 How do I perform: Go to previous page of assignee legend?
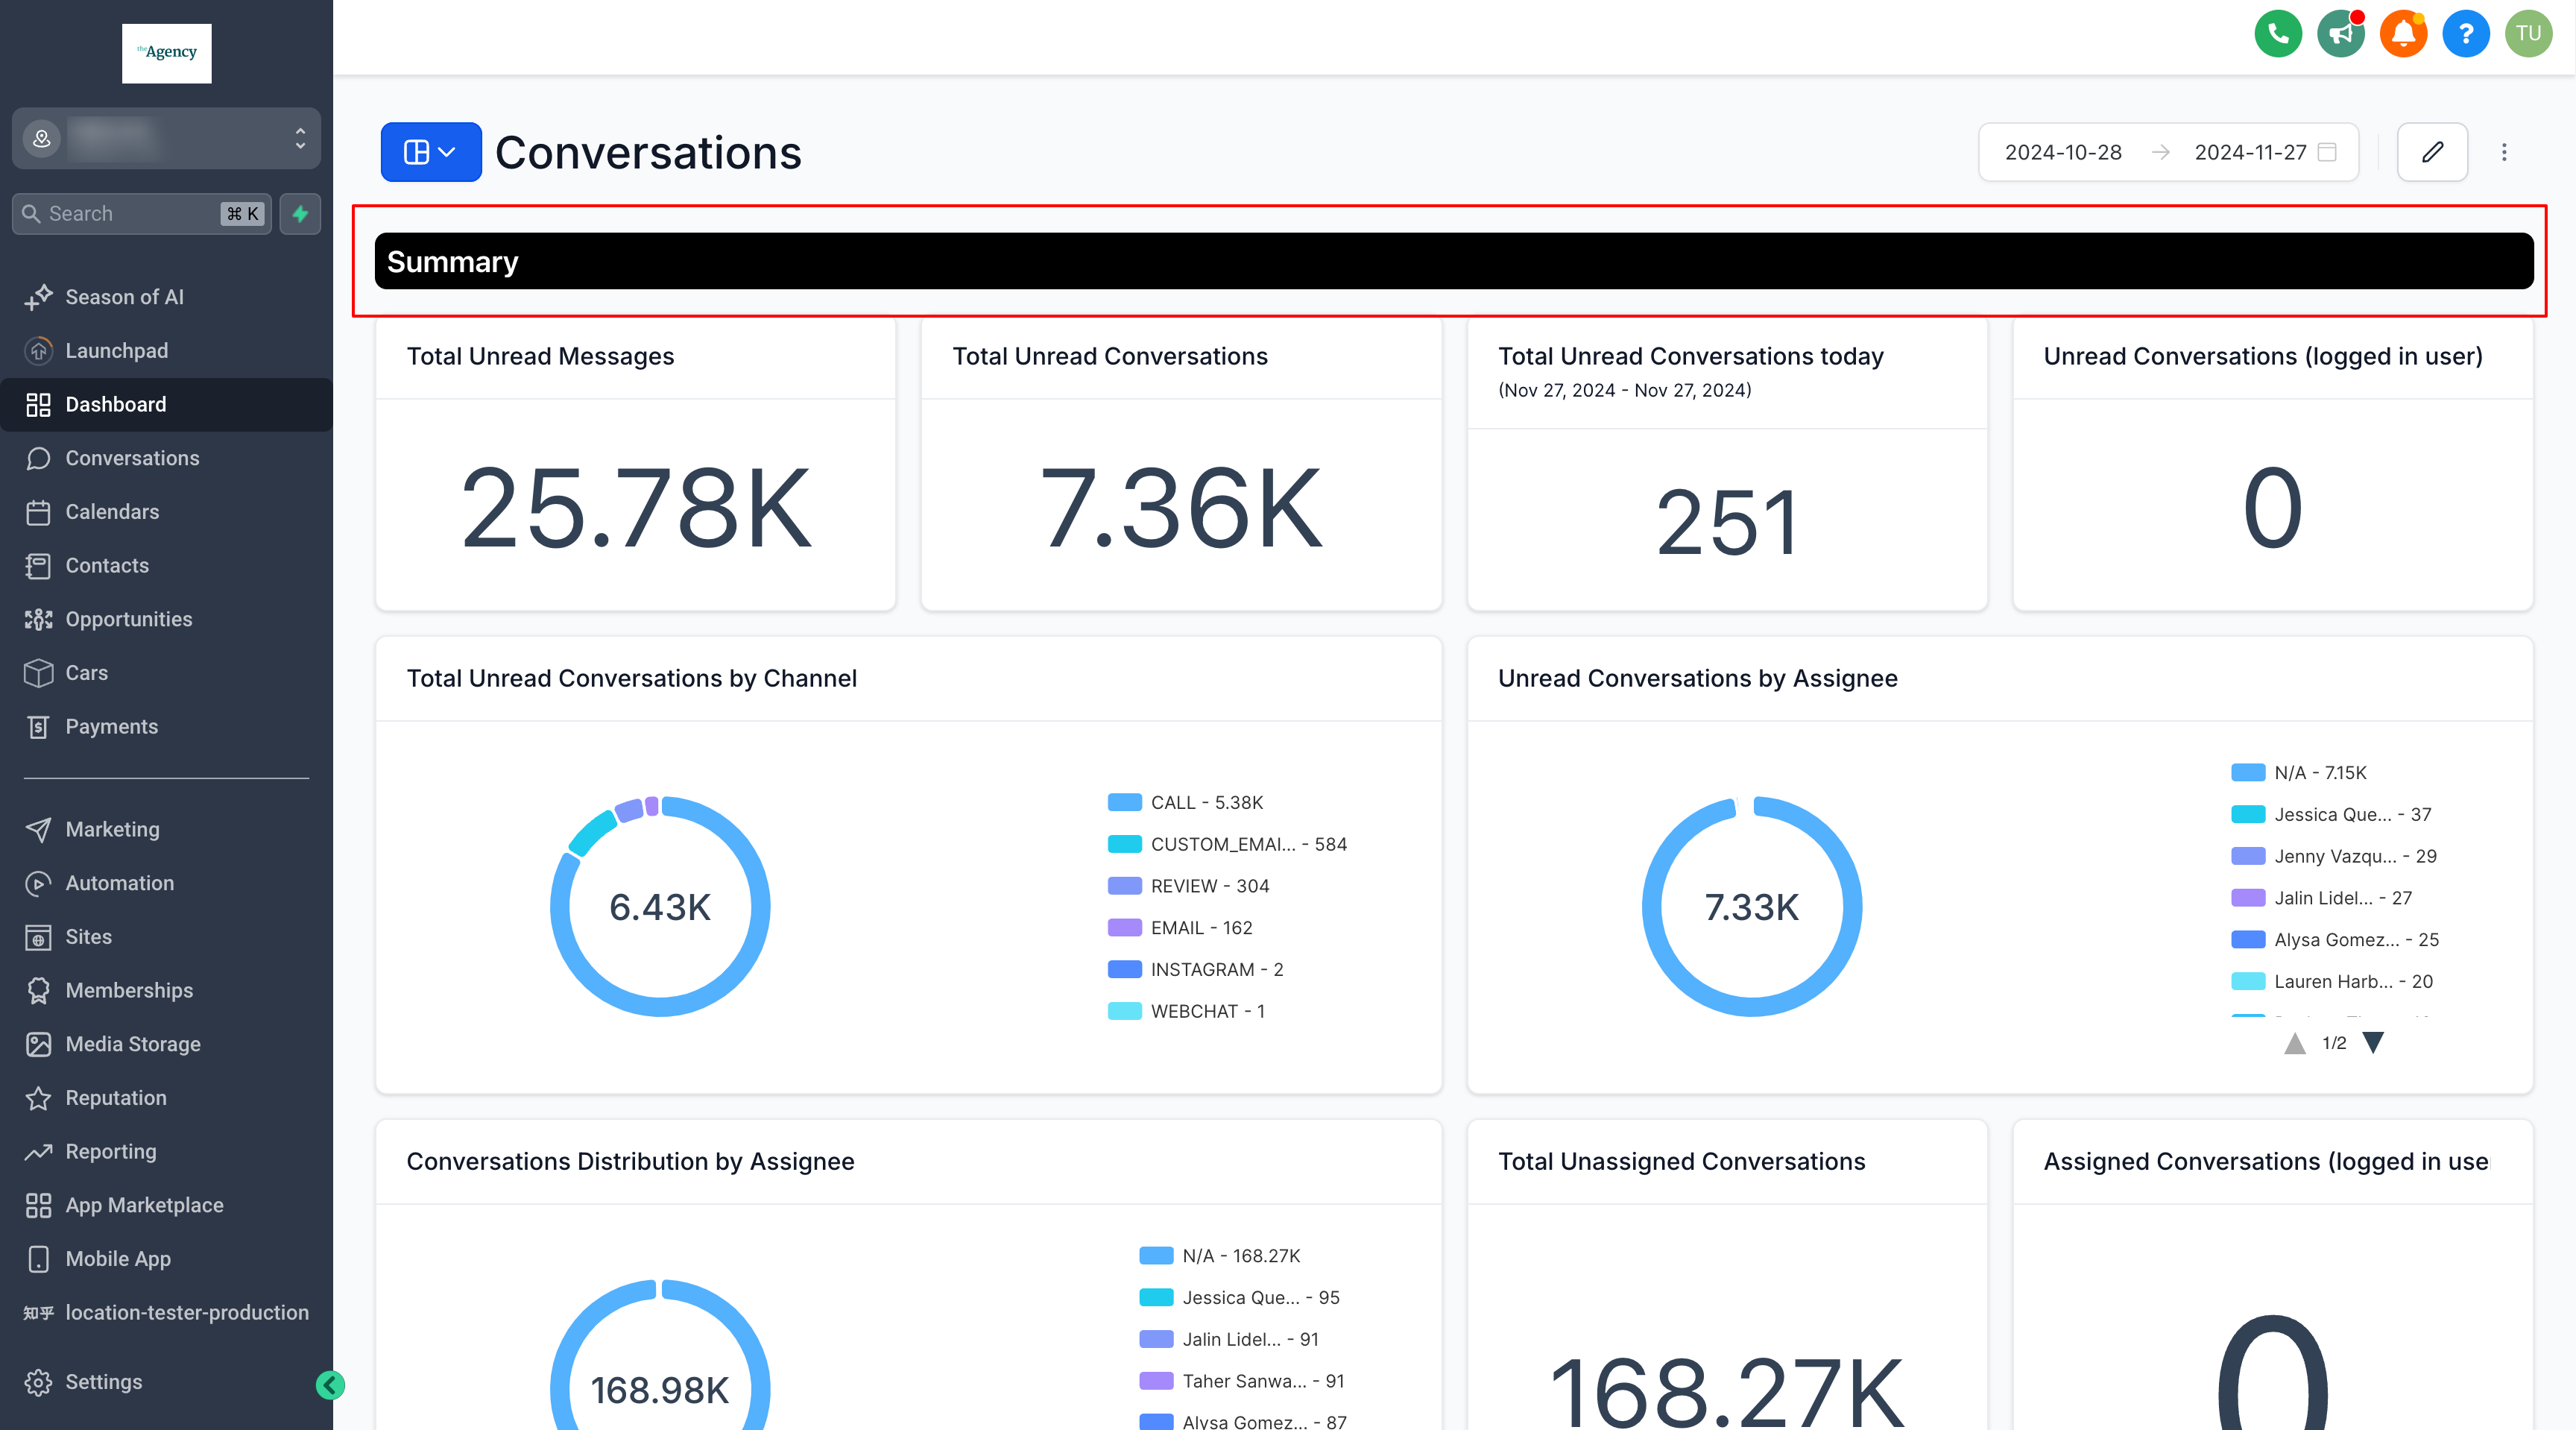(2295, 1043)
